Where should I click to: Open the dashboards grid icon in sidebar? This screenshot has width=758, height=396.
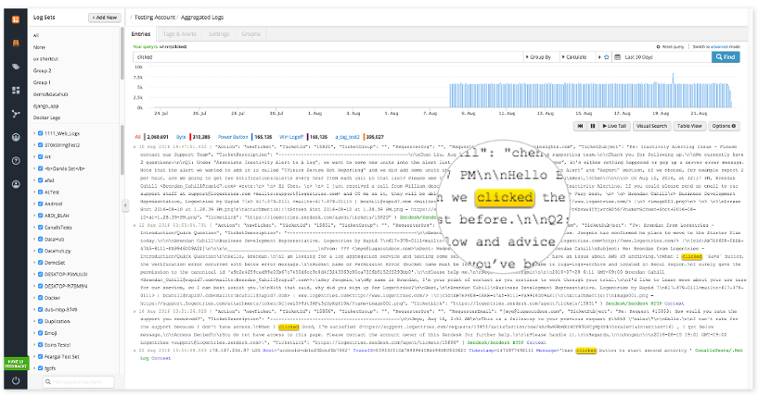15,90
